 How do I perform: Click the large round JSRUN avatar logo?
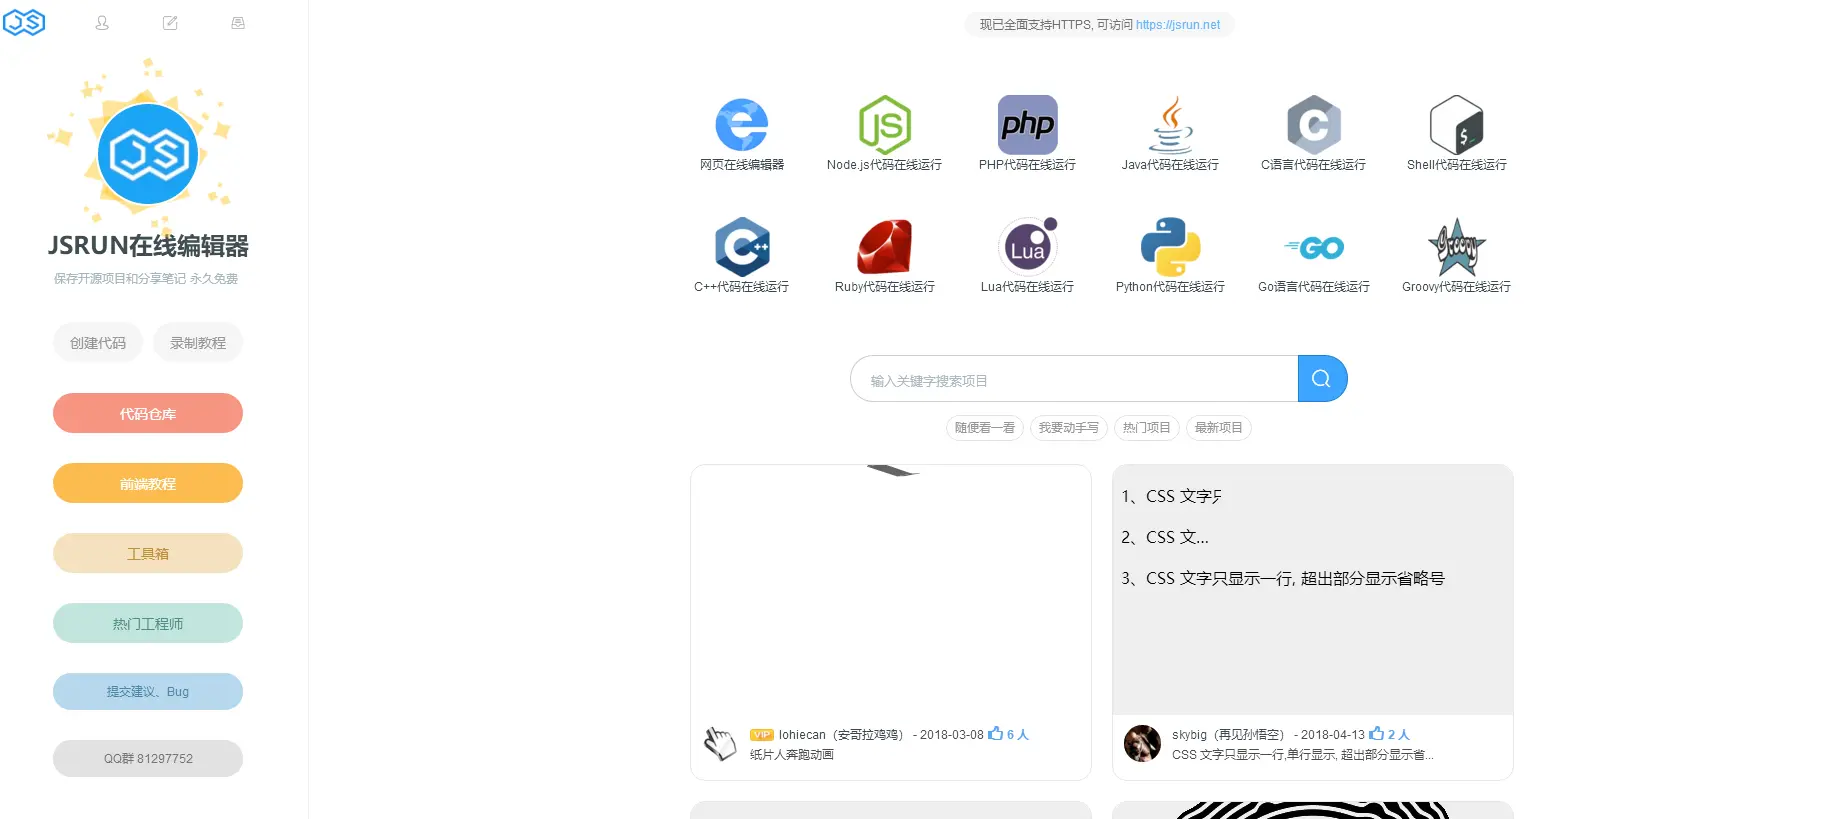[x=148, y=154]
